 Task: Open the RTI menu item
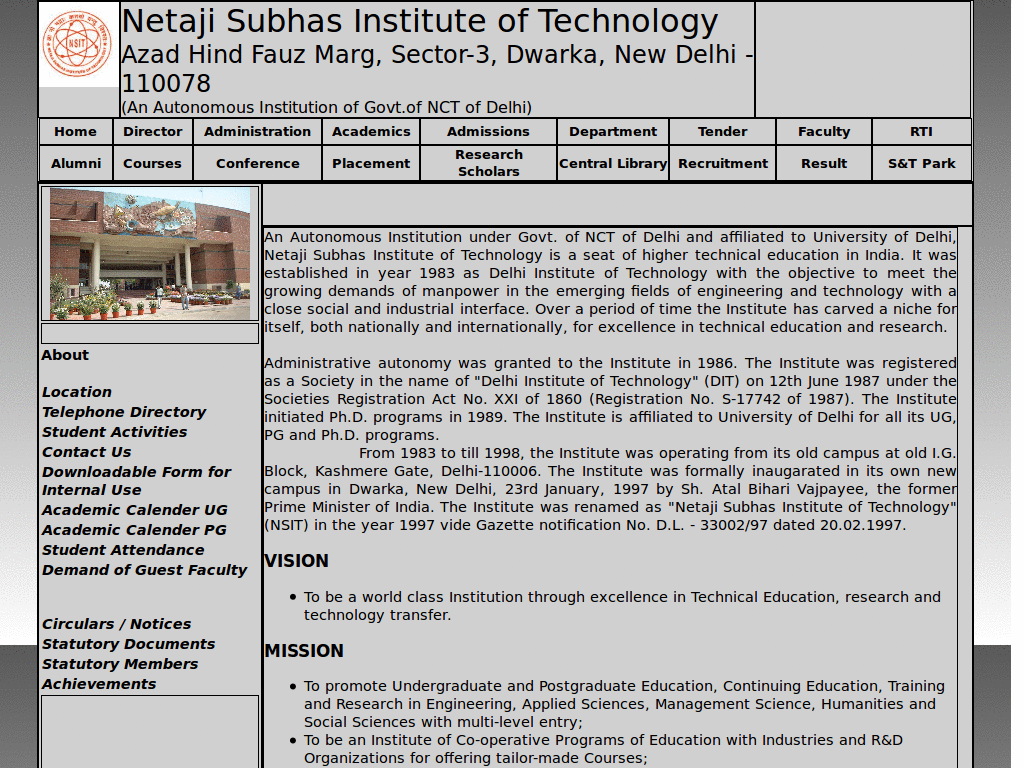[x=921, y=131]
